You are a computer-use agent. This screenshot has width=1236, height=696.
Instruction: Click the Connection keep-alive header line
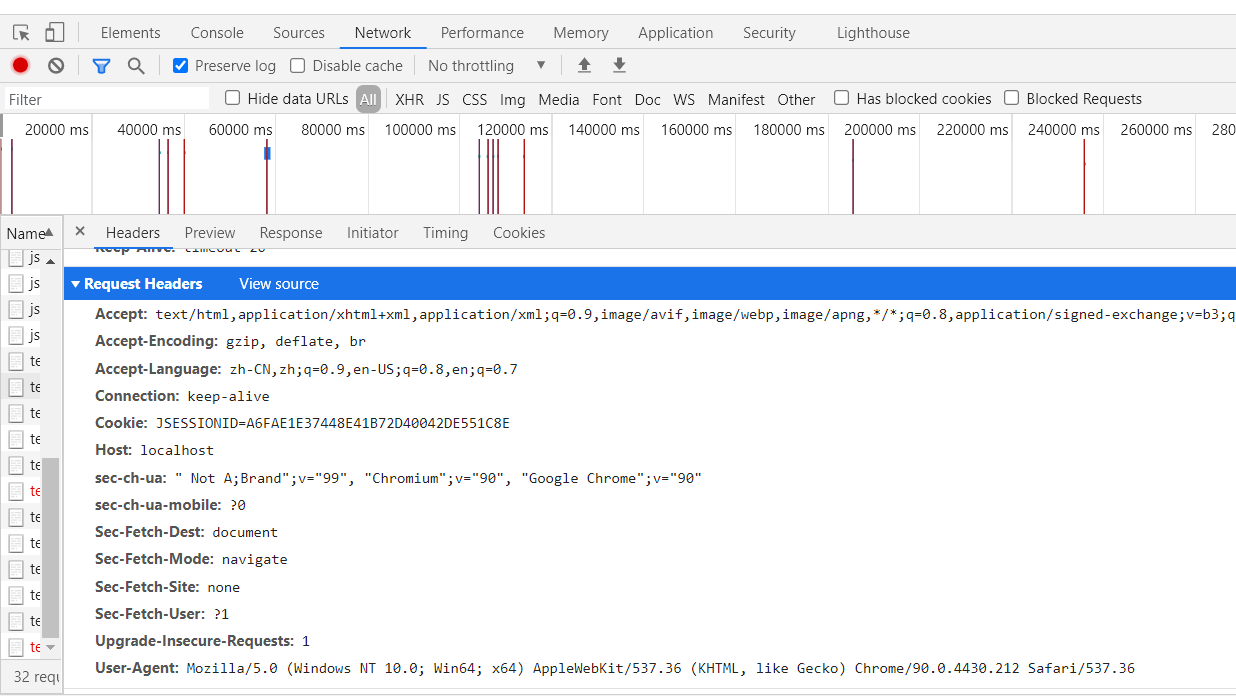(x=182, y=396)
